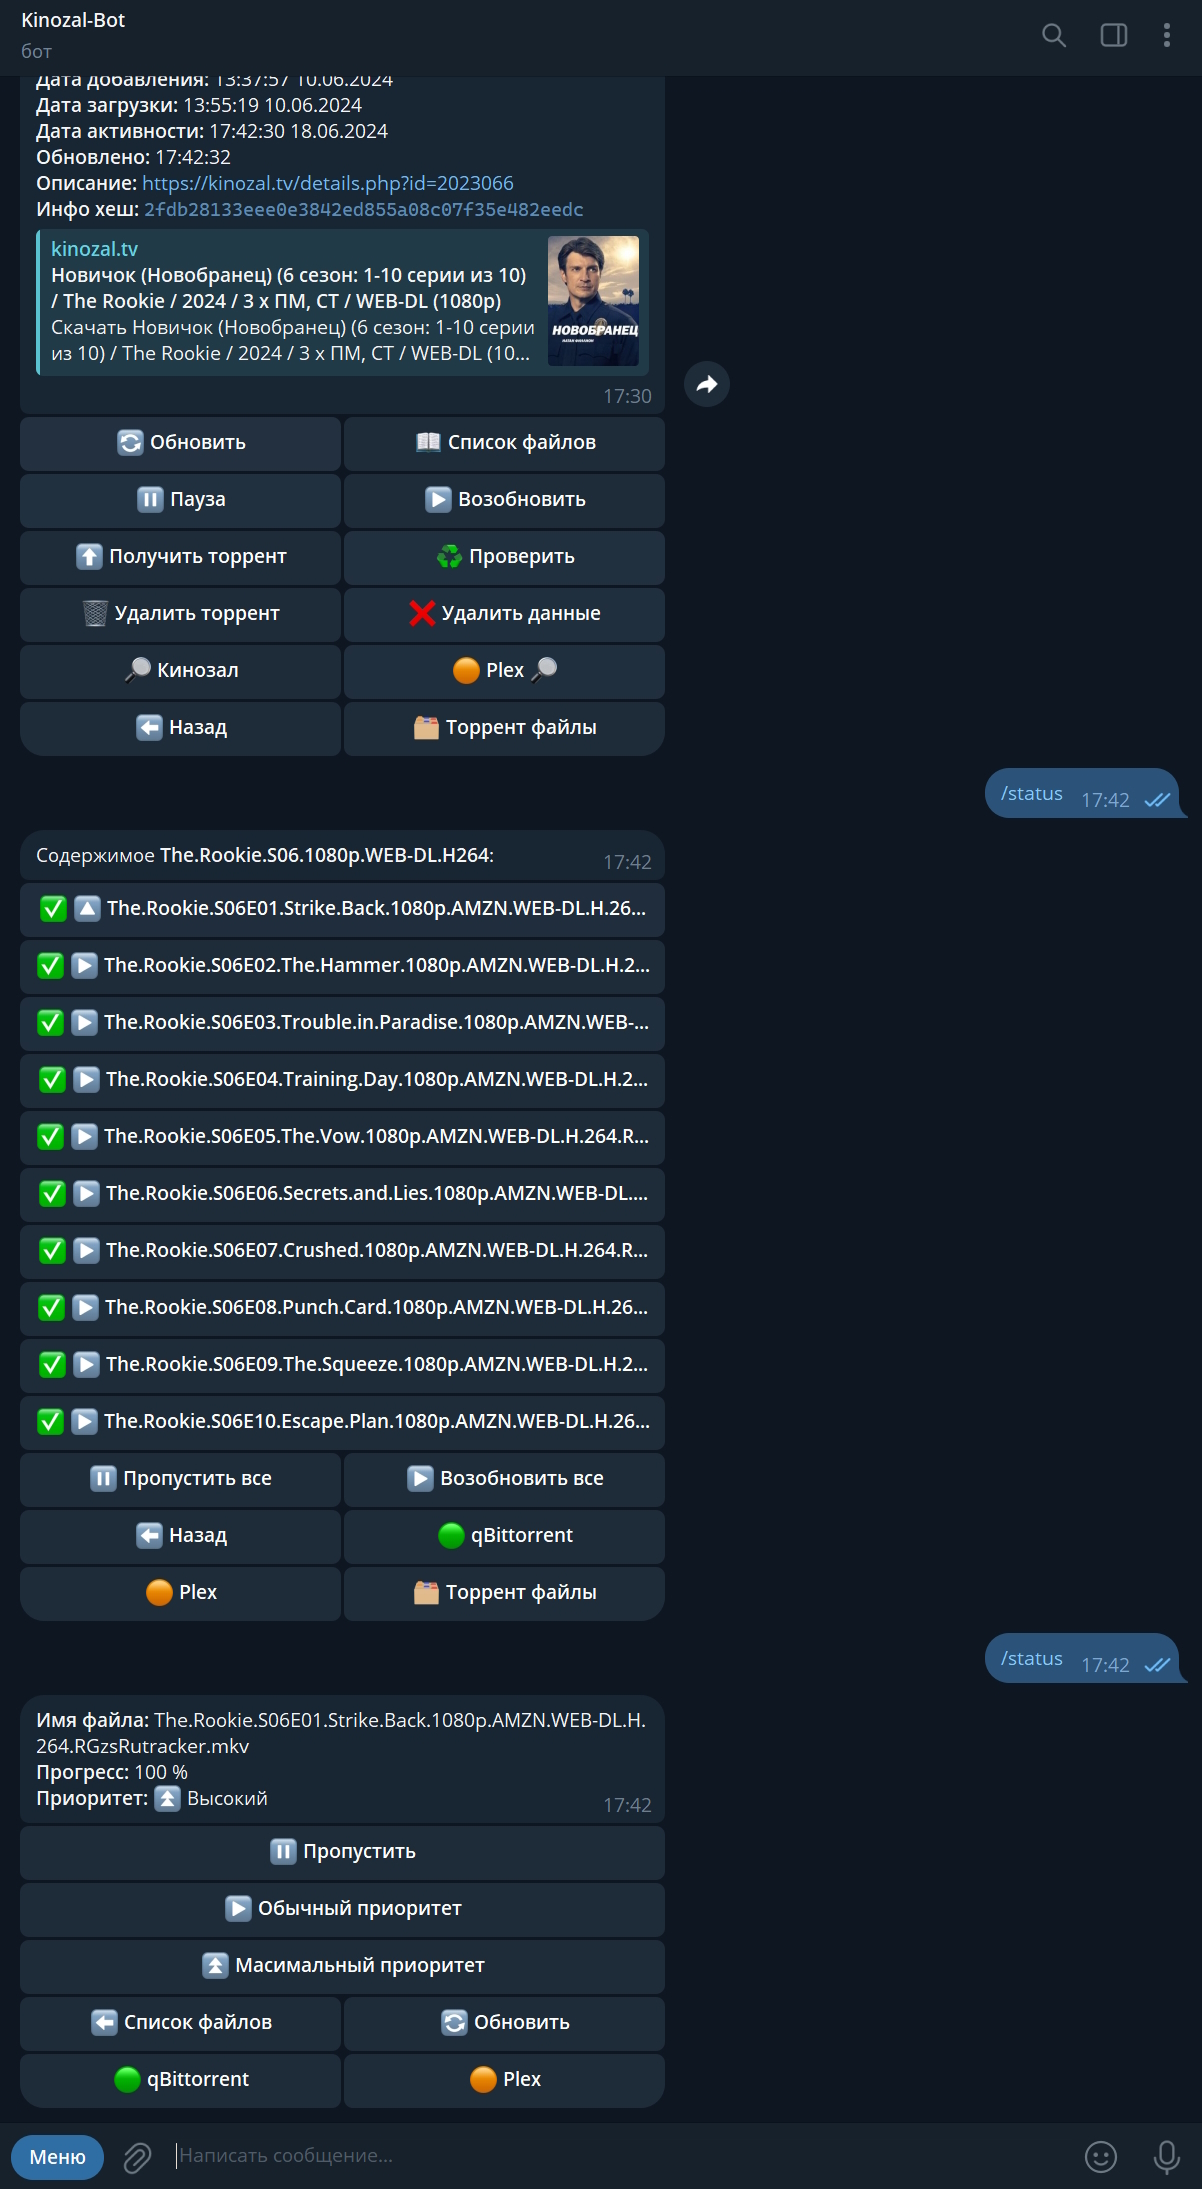Click the Пауза button
This screenshot has height=2189, width=1202.
(x=180, y=499)
